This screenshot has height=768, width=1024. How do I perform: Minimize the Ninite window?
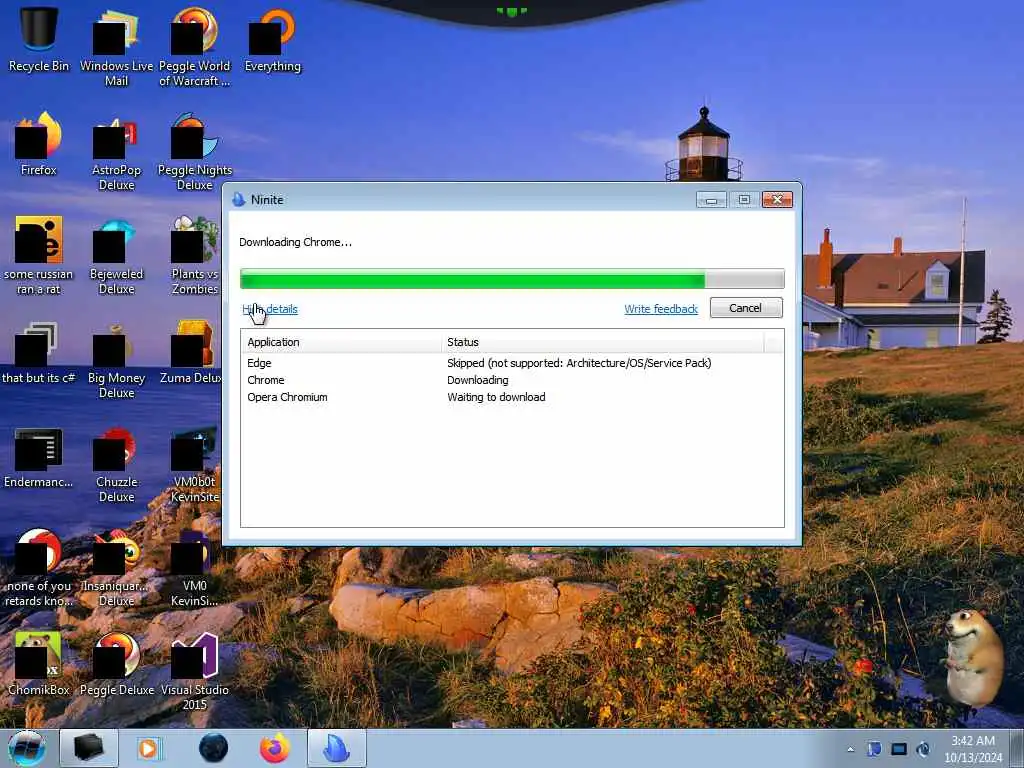(x=711, y=199)
